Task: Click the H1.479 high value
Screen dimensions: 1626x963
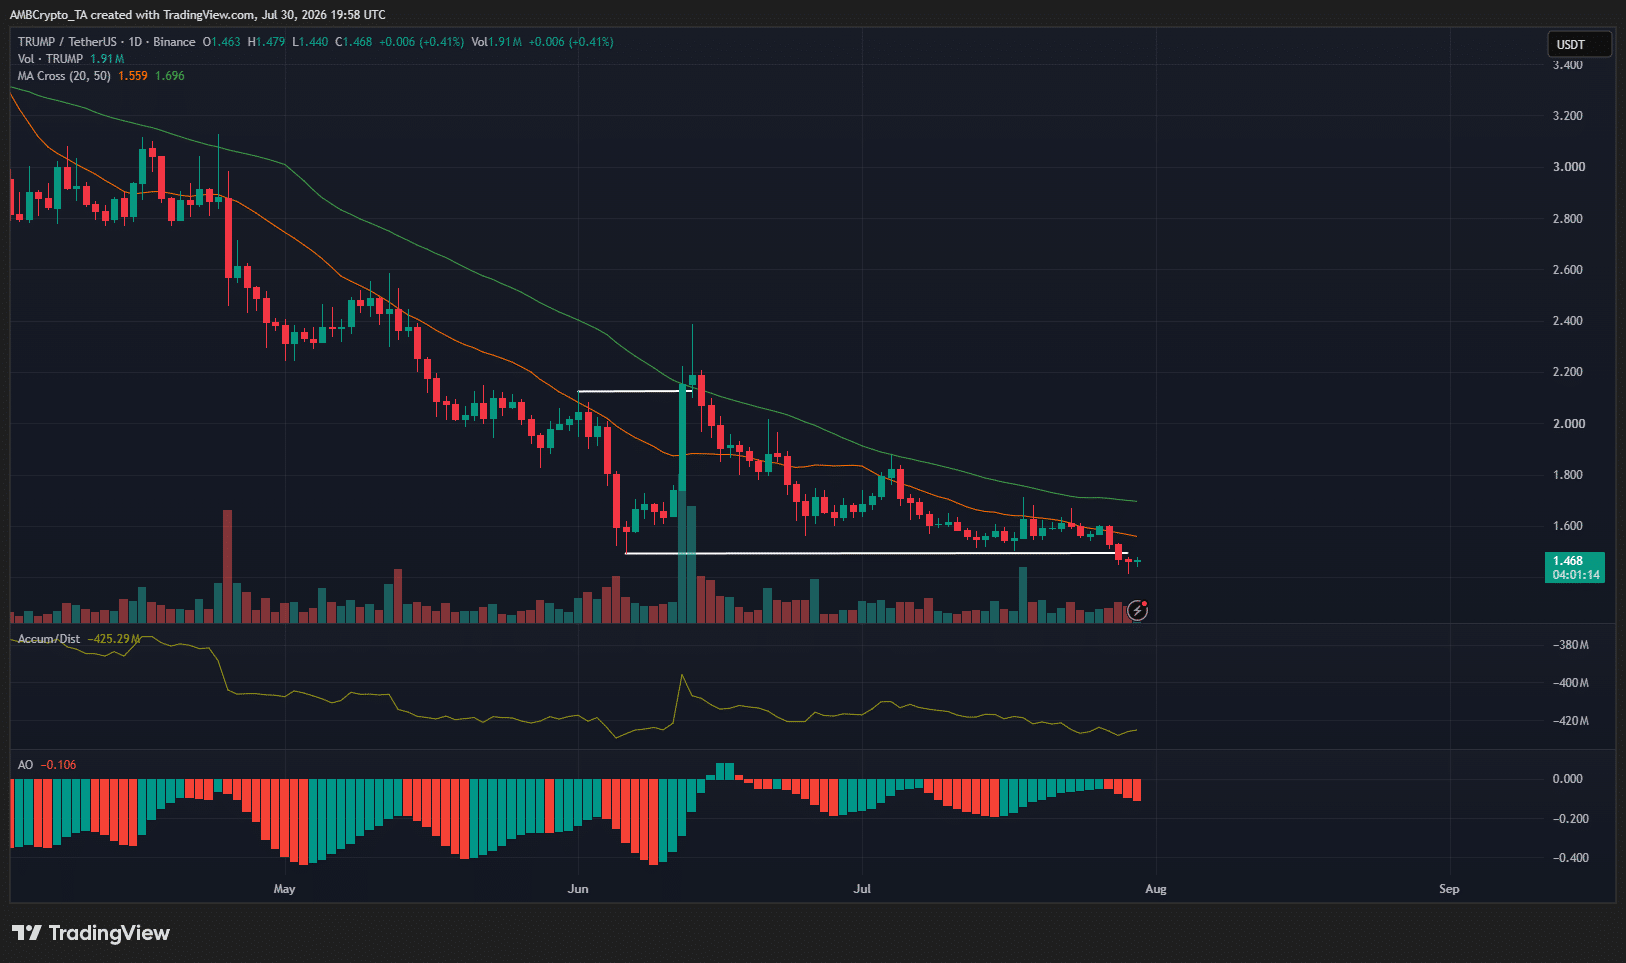Action: (267, 42)
